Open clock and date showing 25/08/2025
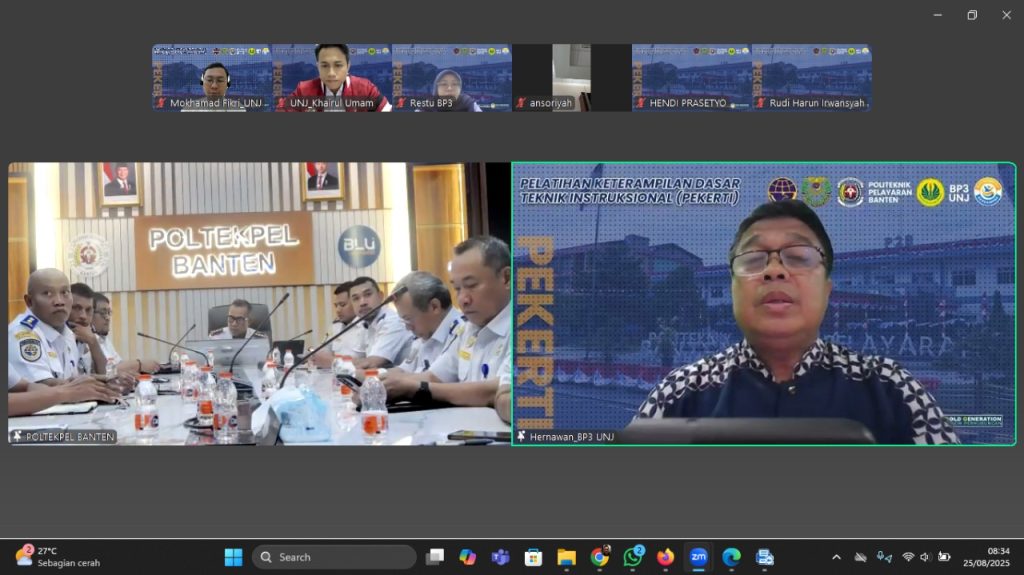The width and height of the screenshot is (1024, 575). (985, 557)
